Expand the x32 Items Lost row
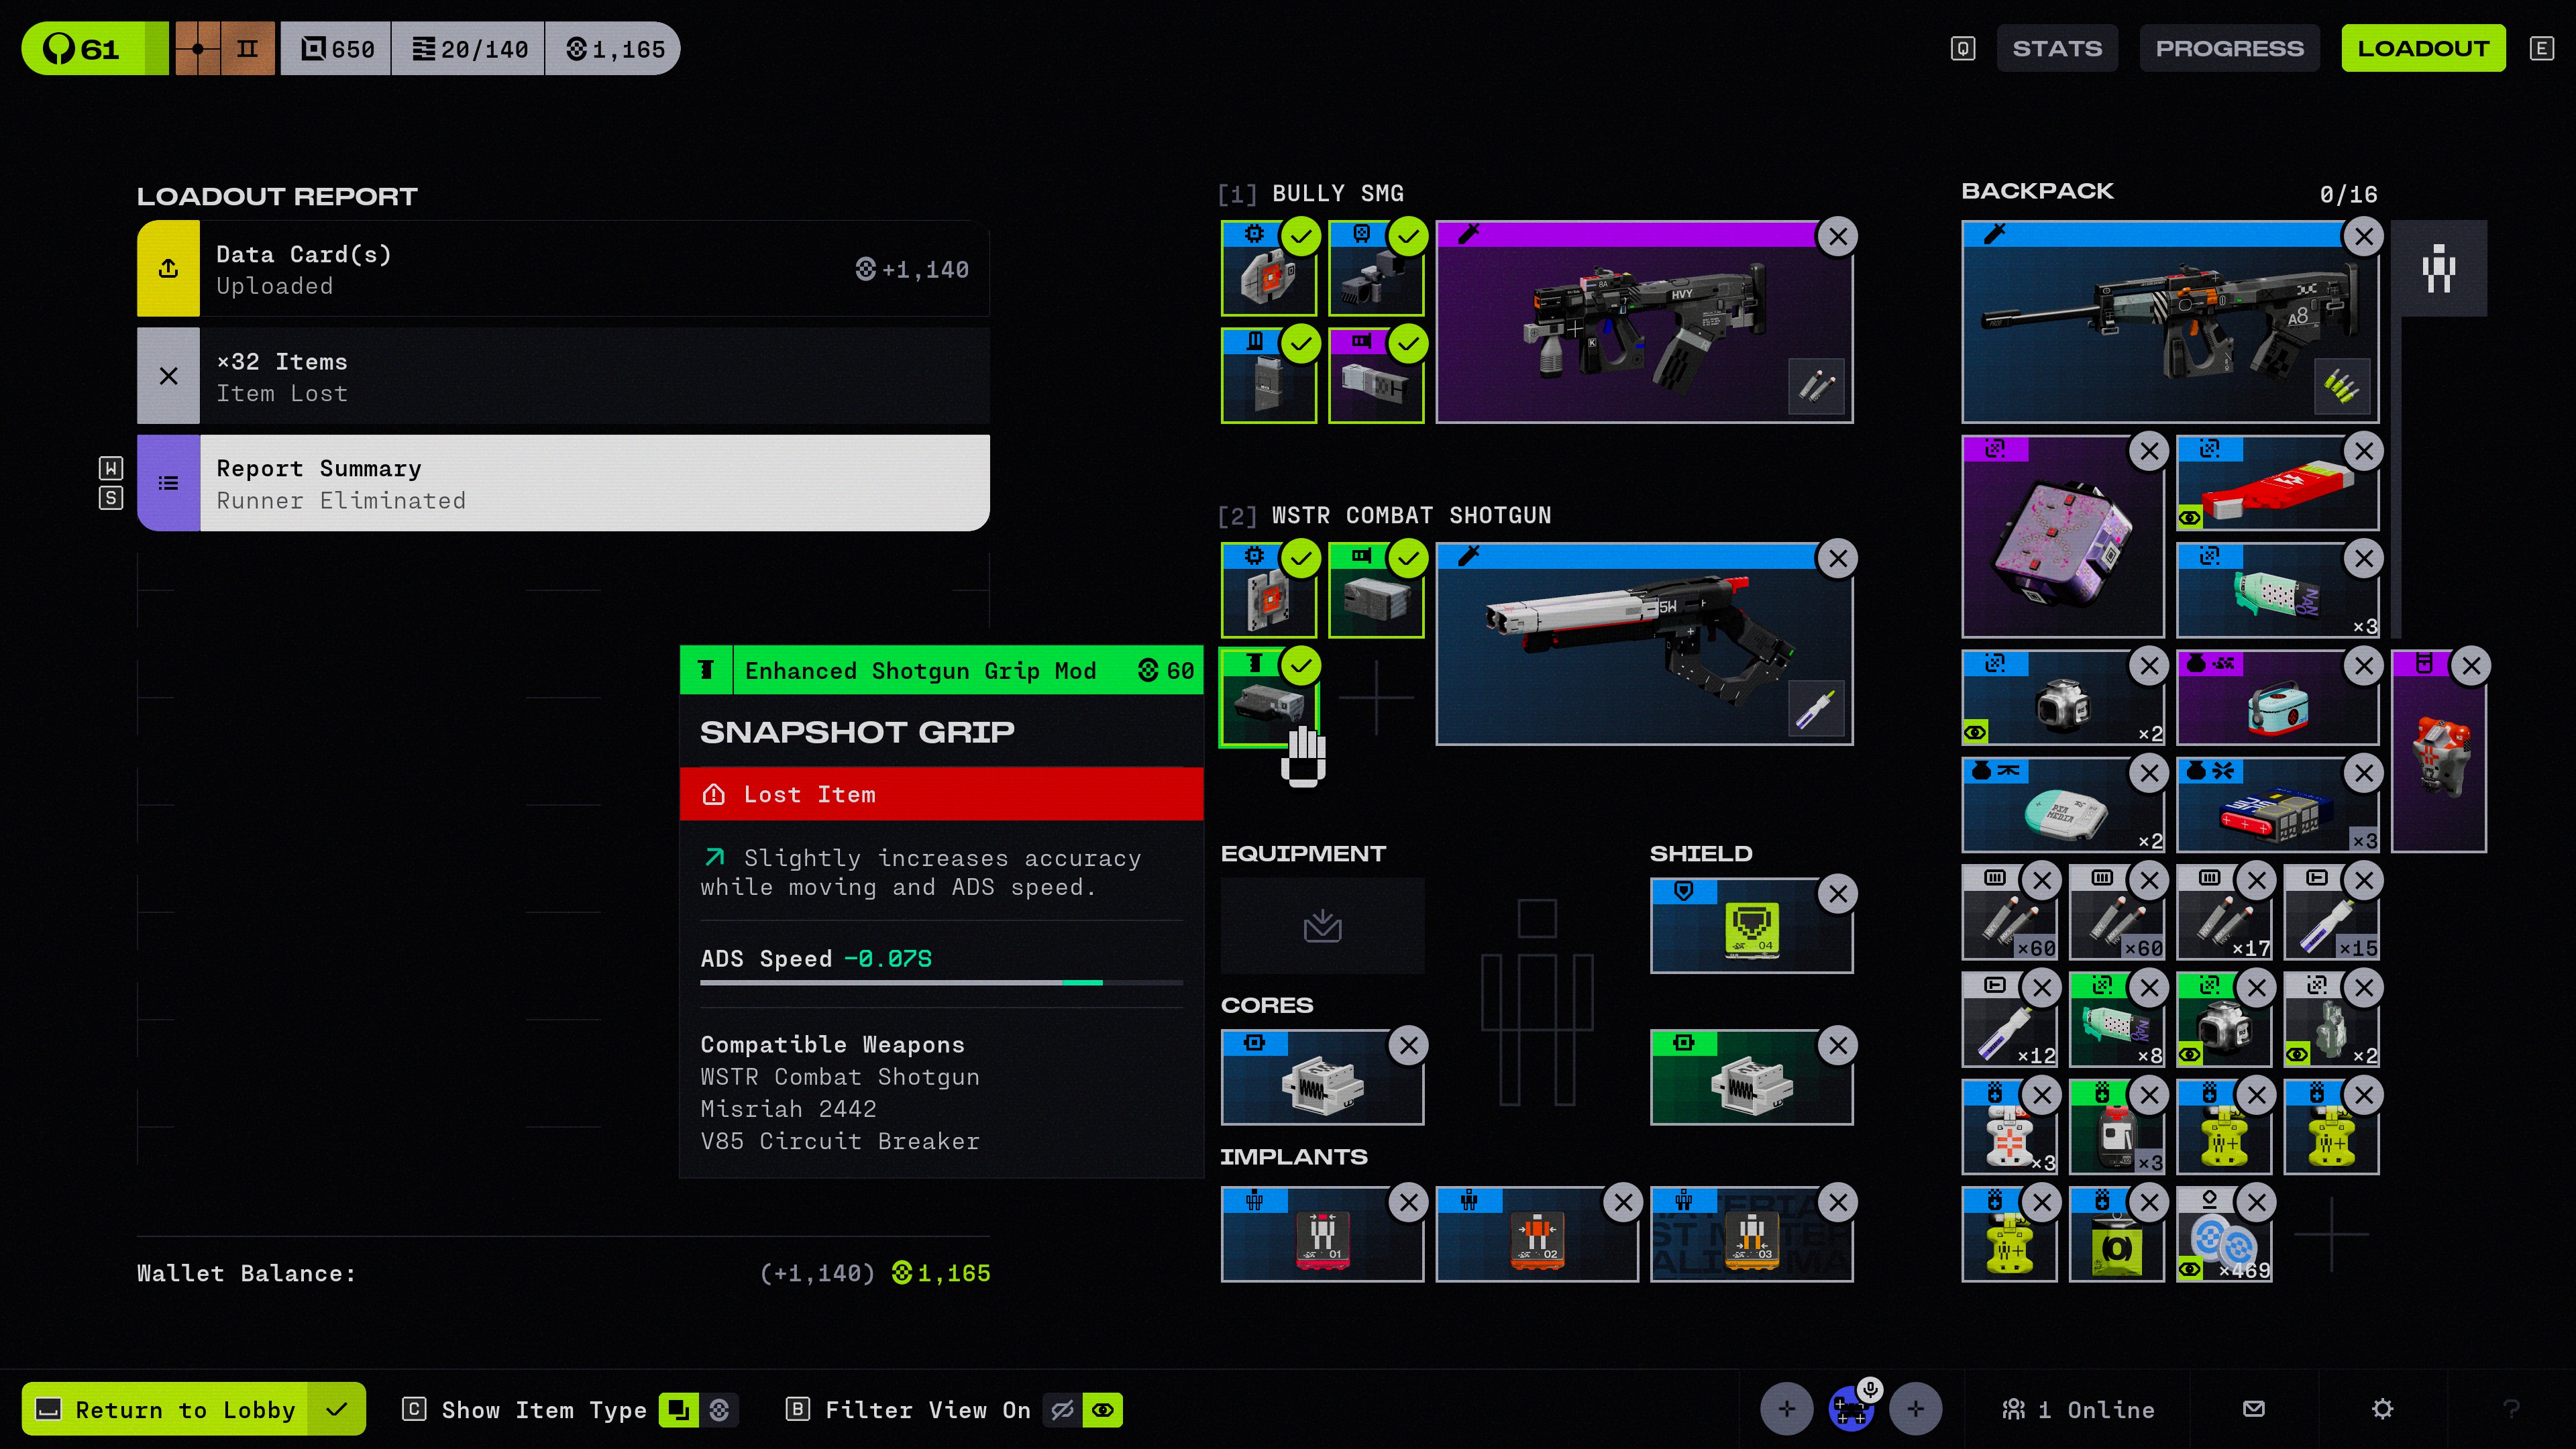The image size is (2576, 1449). click(563, 376)
